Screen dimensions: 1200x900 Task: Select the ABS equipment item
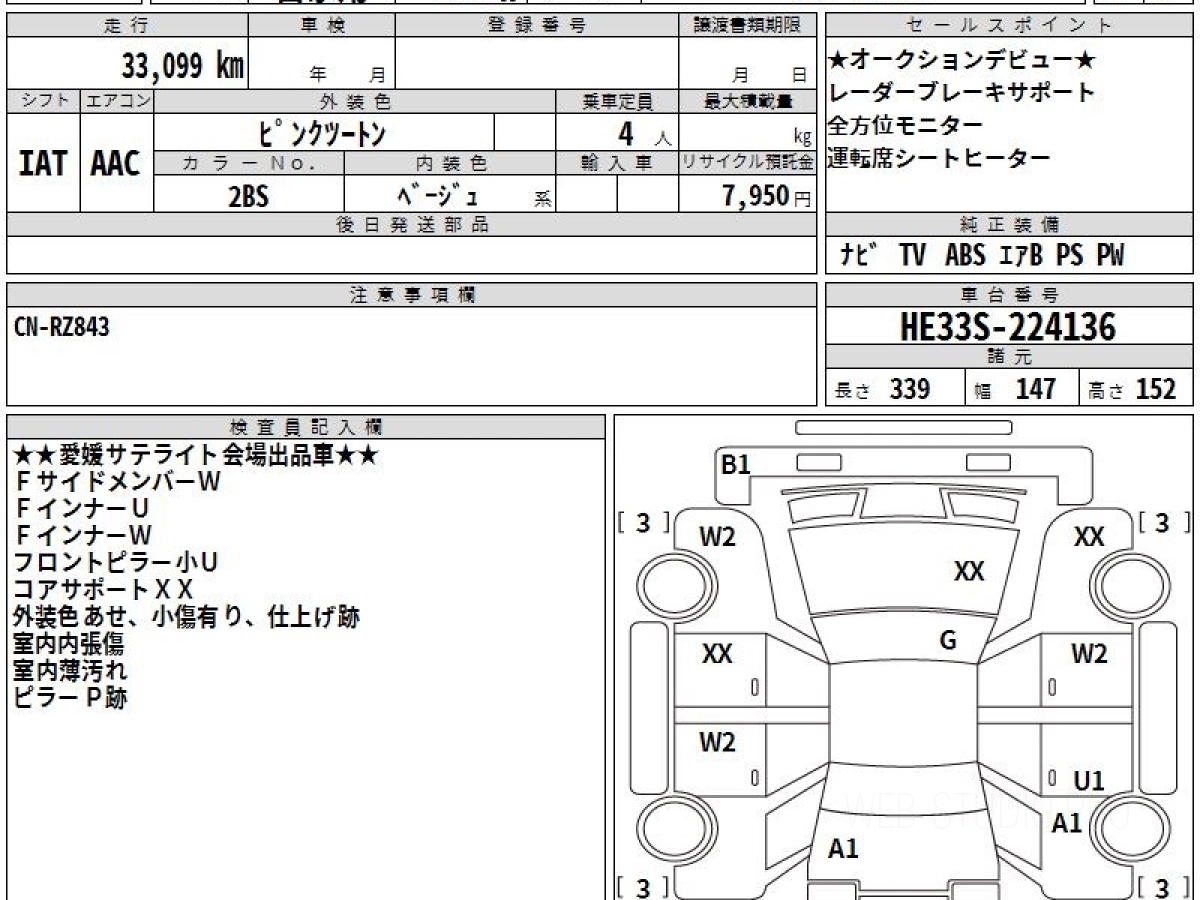tap(965, 256)
